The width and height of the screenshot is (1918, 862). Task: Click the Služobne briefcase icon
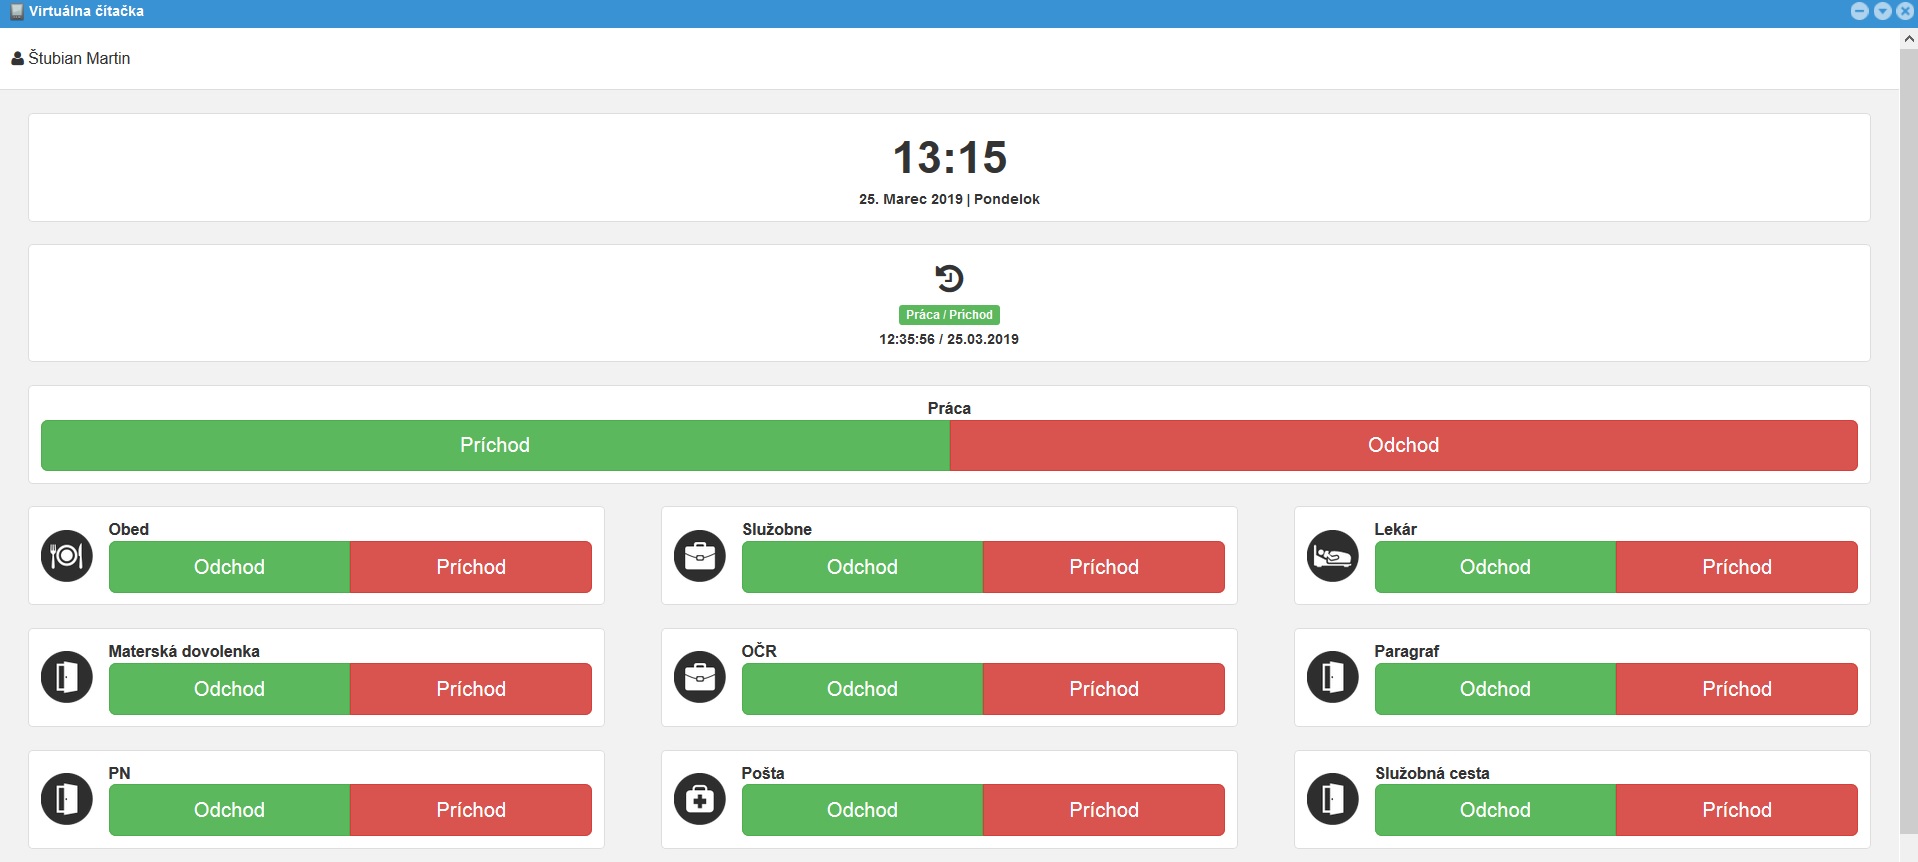tap(700, 556)
